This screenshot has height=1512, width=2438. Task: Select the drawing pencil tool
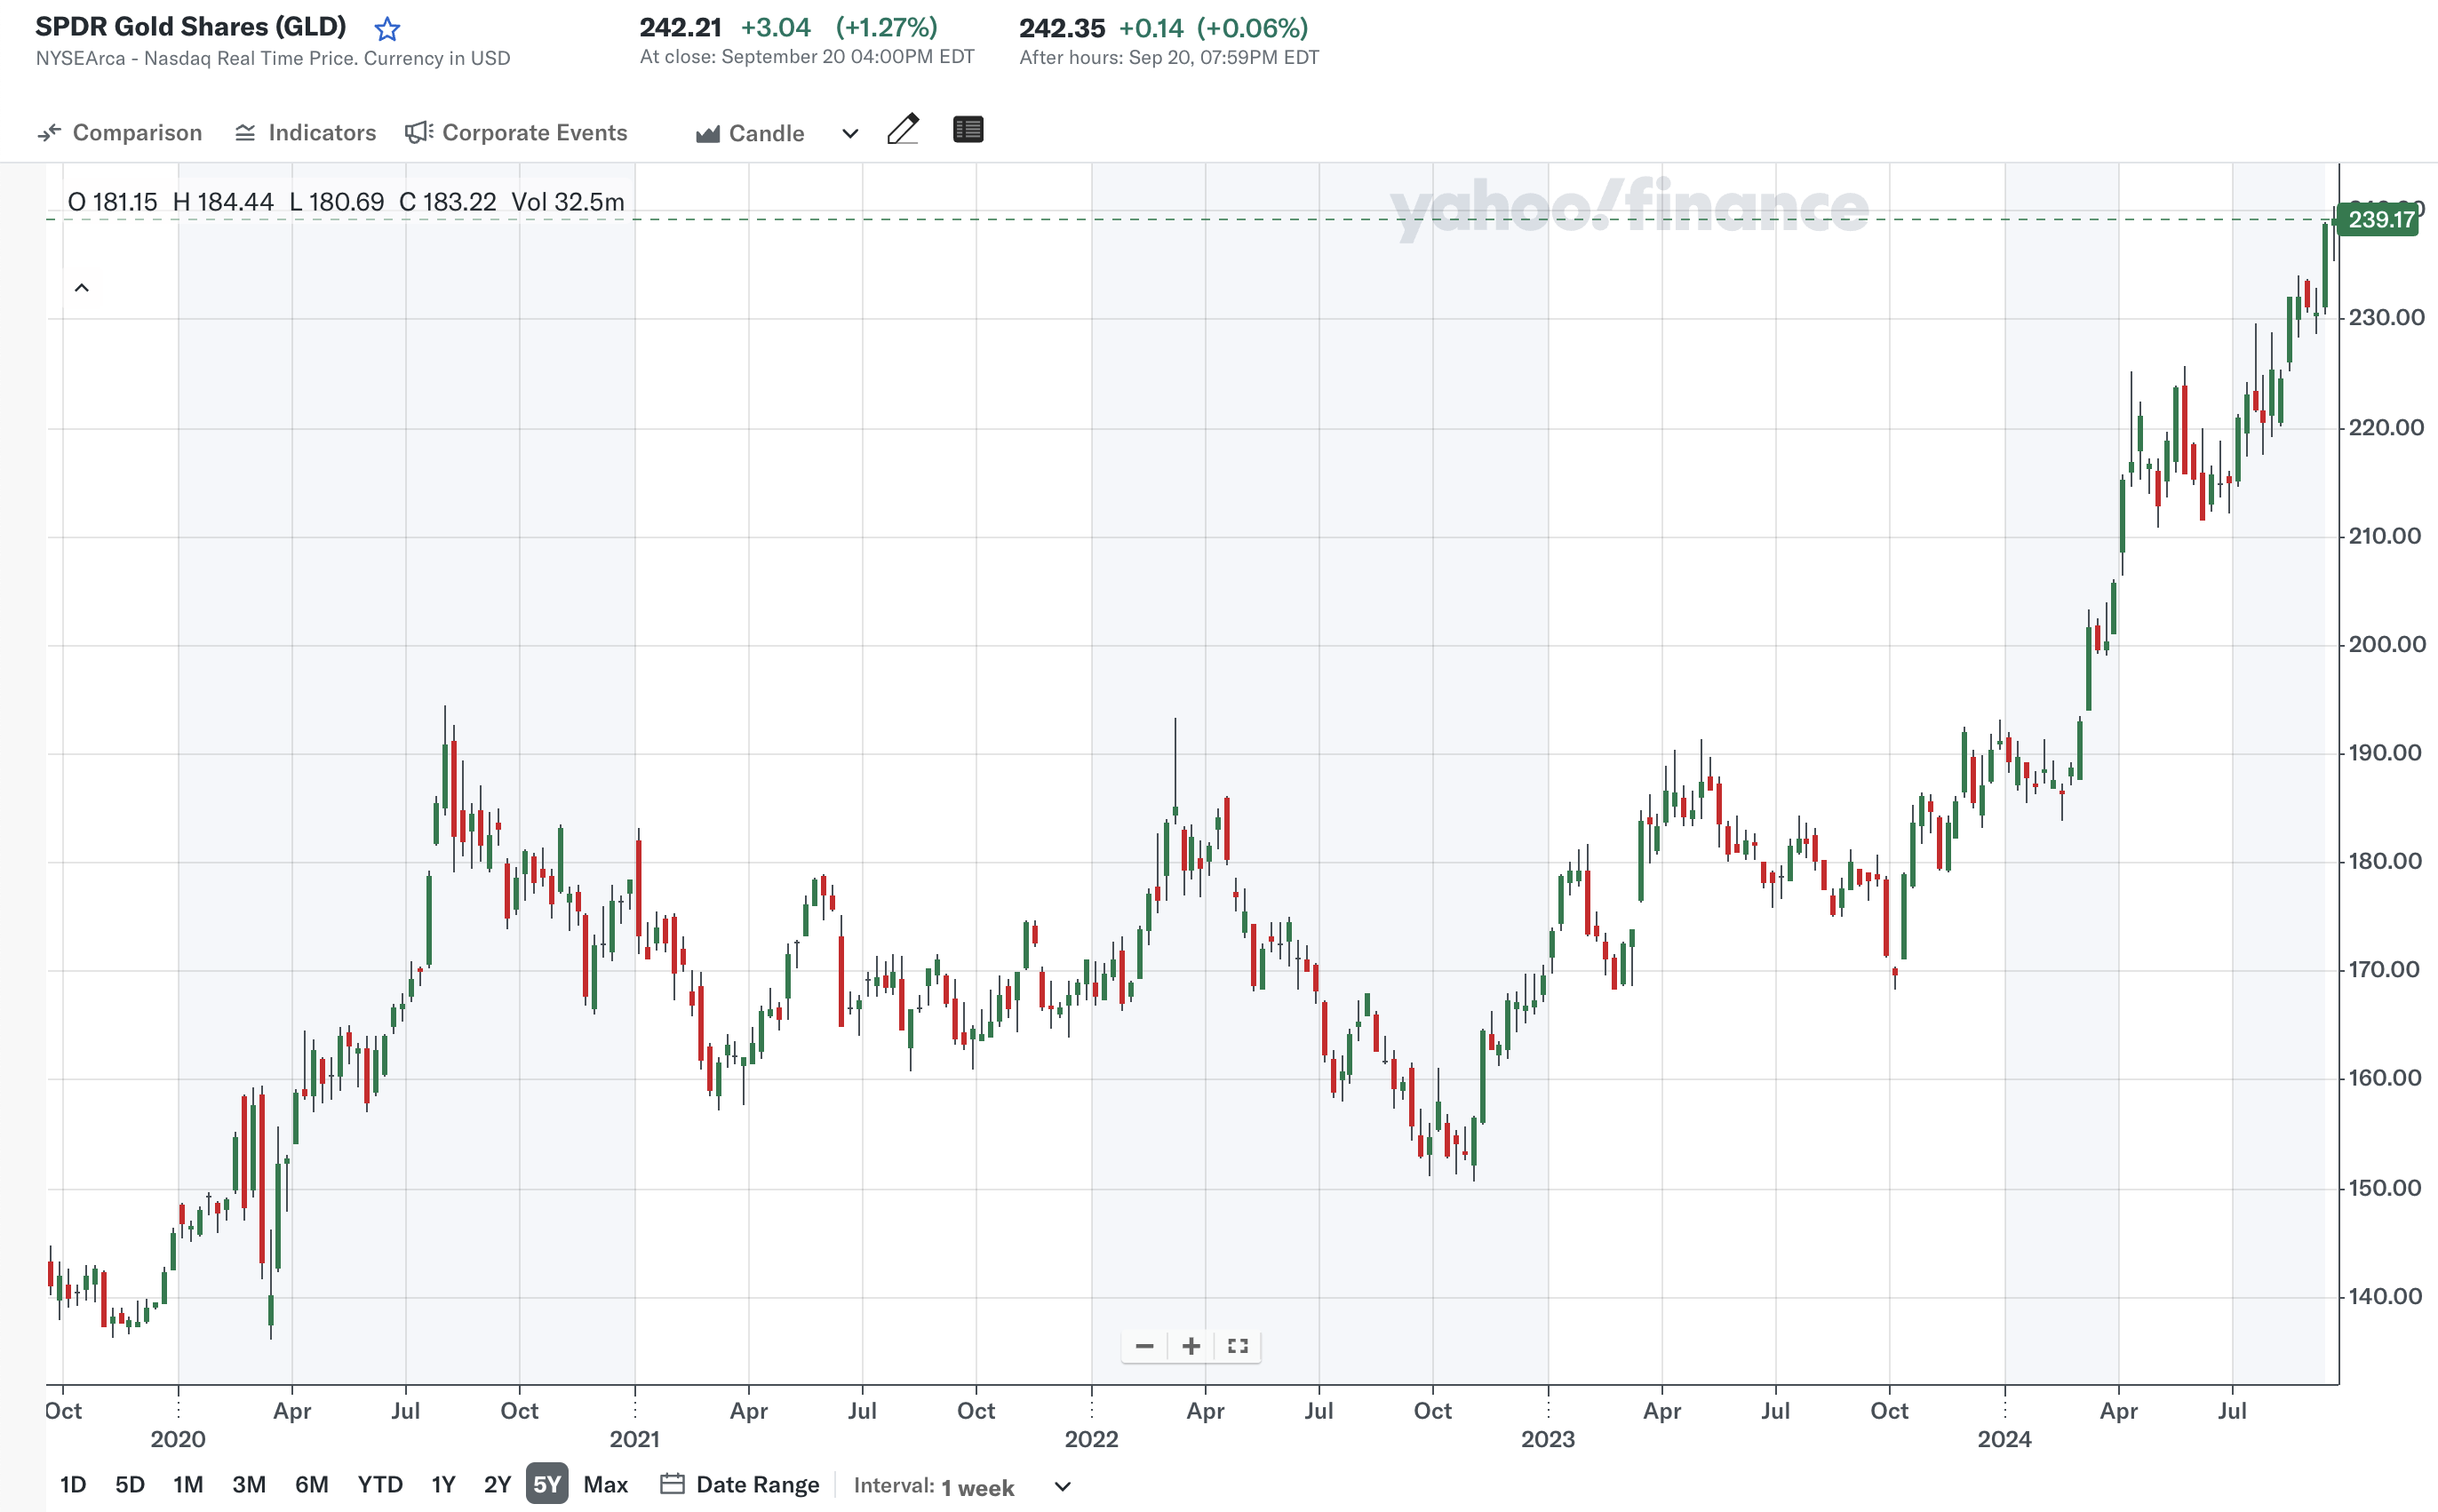903,129
